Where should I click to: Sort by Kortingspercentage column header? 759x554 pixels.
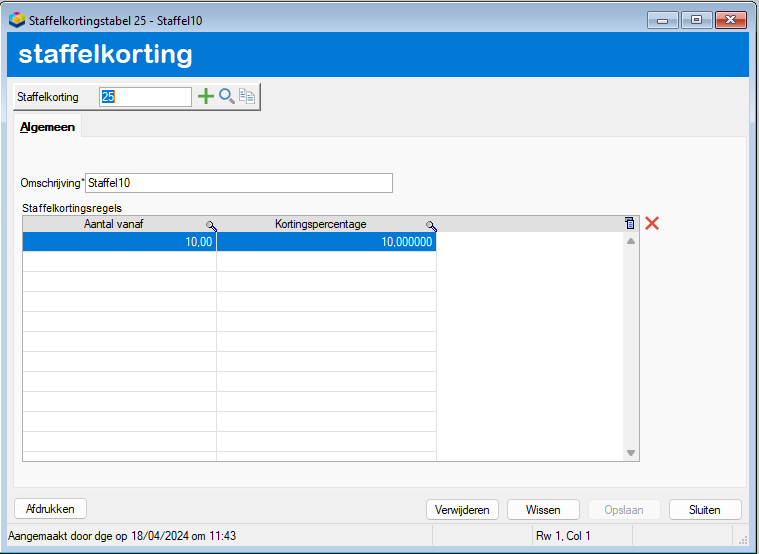pyautogui.click(x=320, y=224)
